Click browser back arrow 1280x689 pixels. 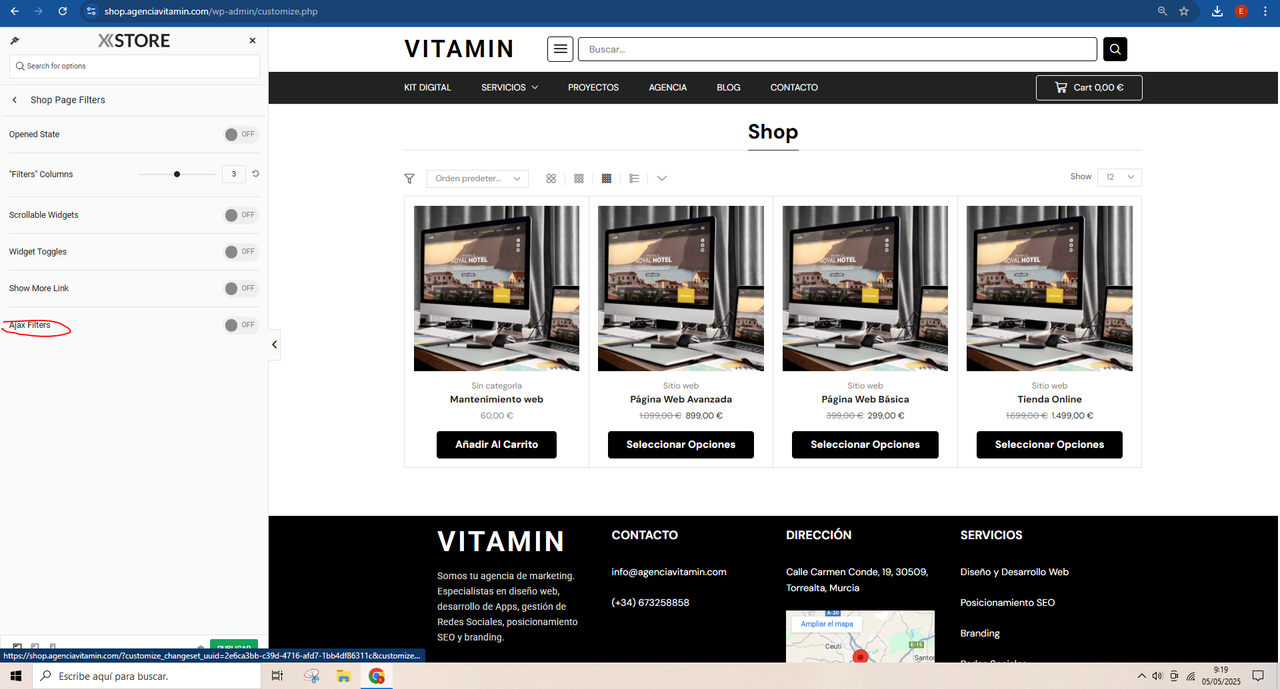pyautogui.click(x=14, y=11)
